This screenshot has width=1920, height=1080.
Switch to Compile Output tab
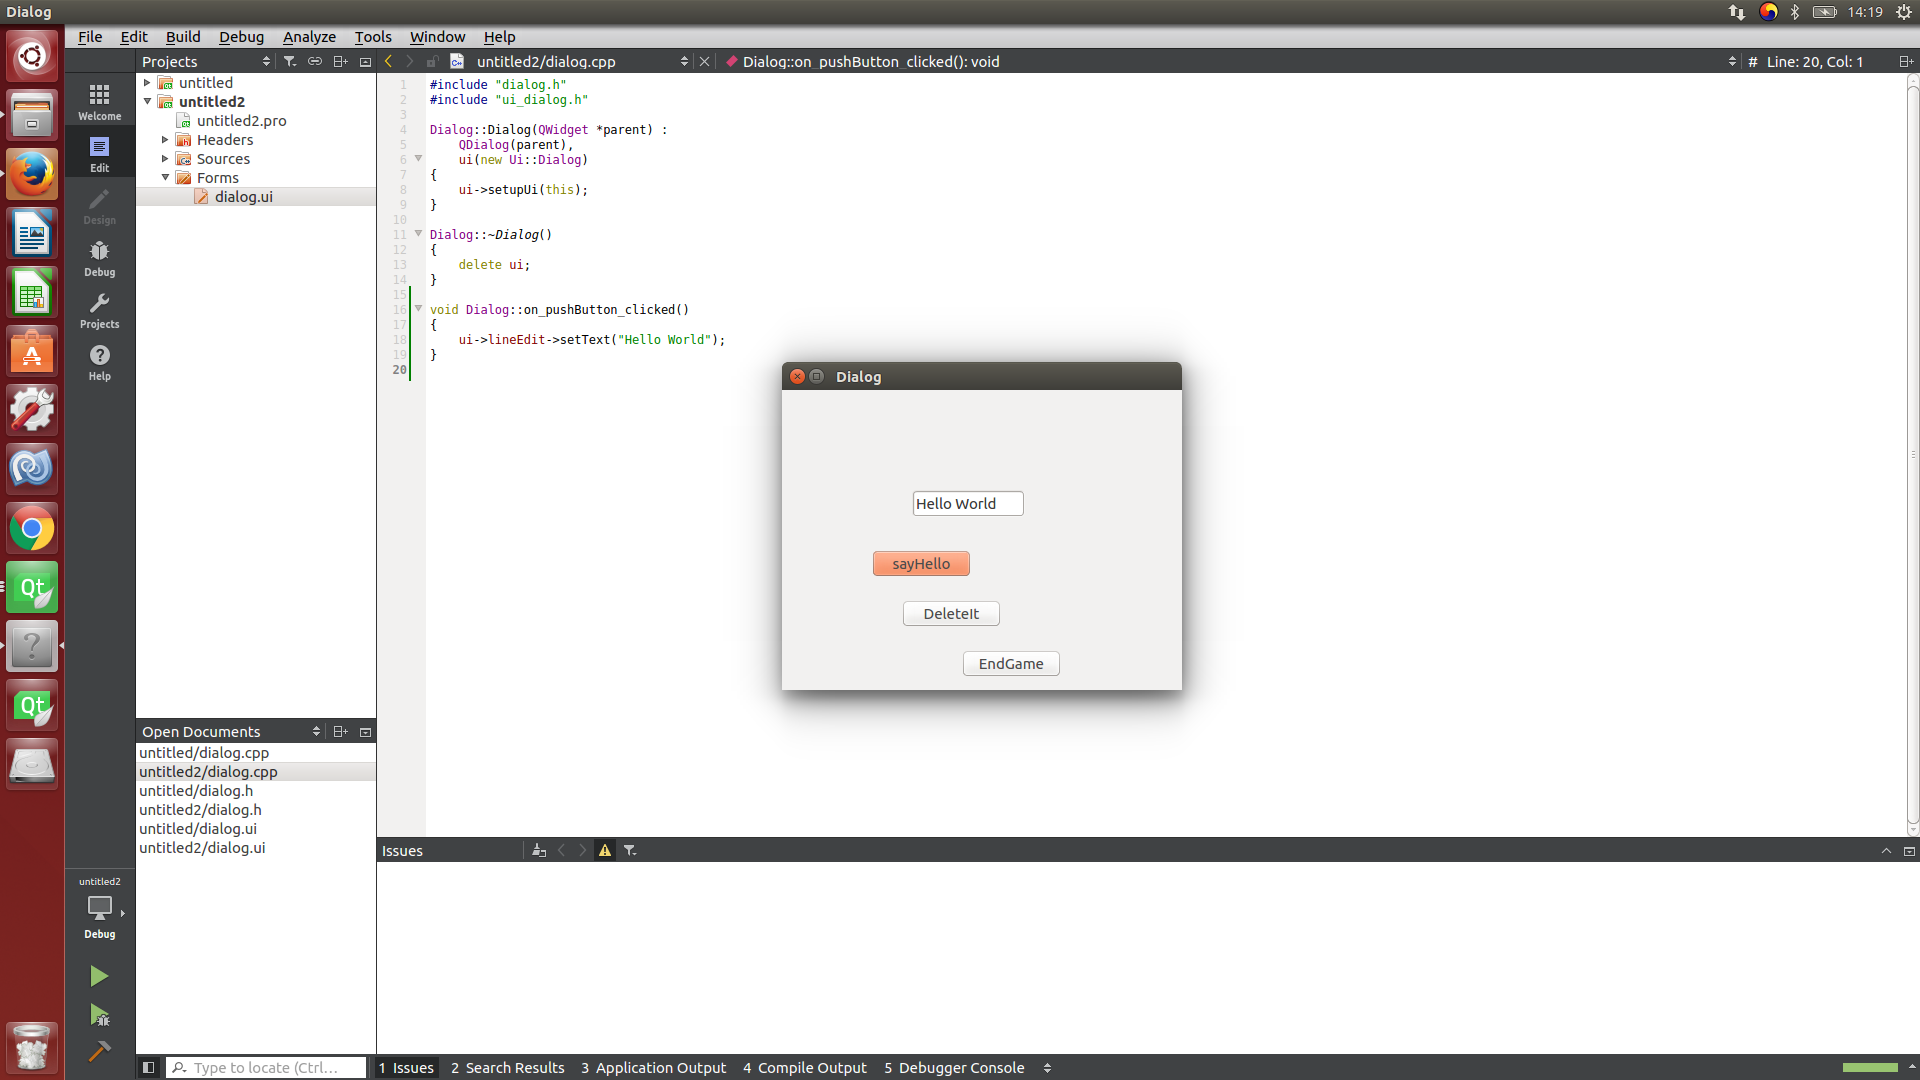click(804, 1068)
